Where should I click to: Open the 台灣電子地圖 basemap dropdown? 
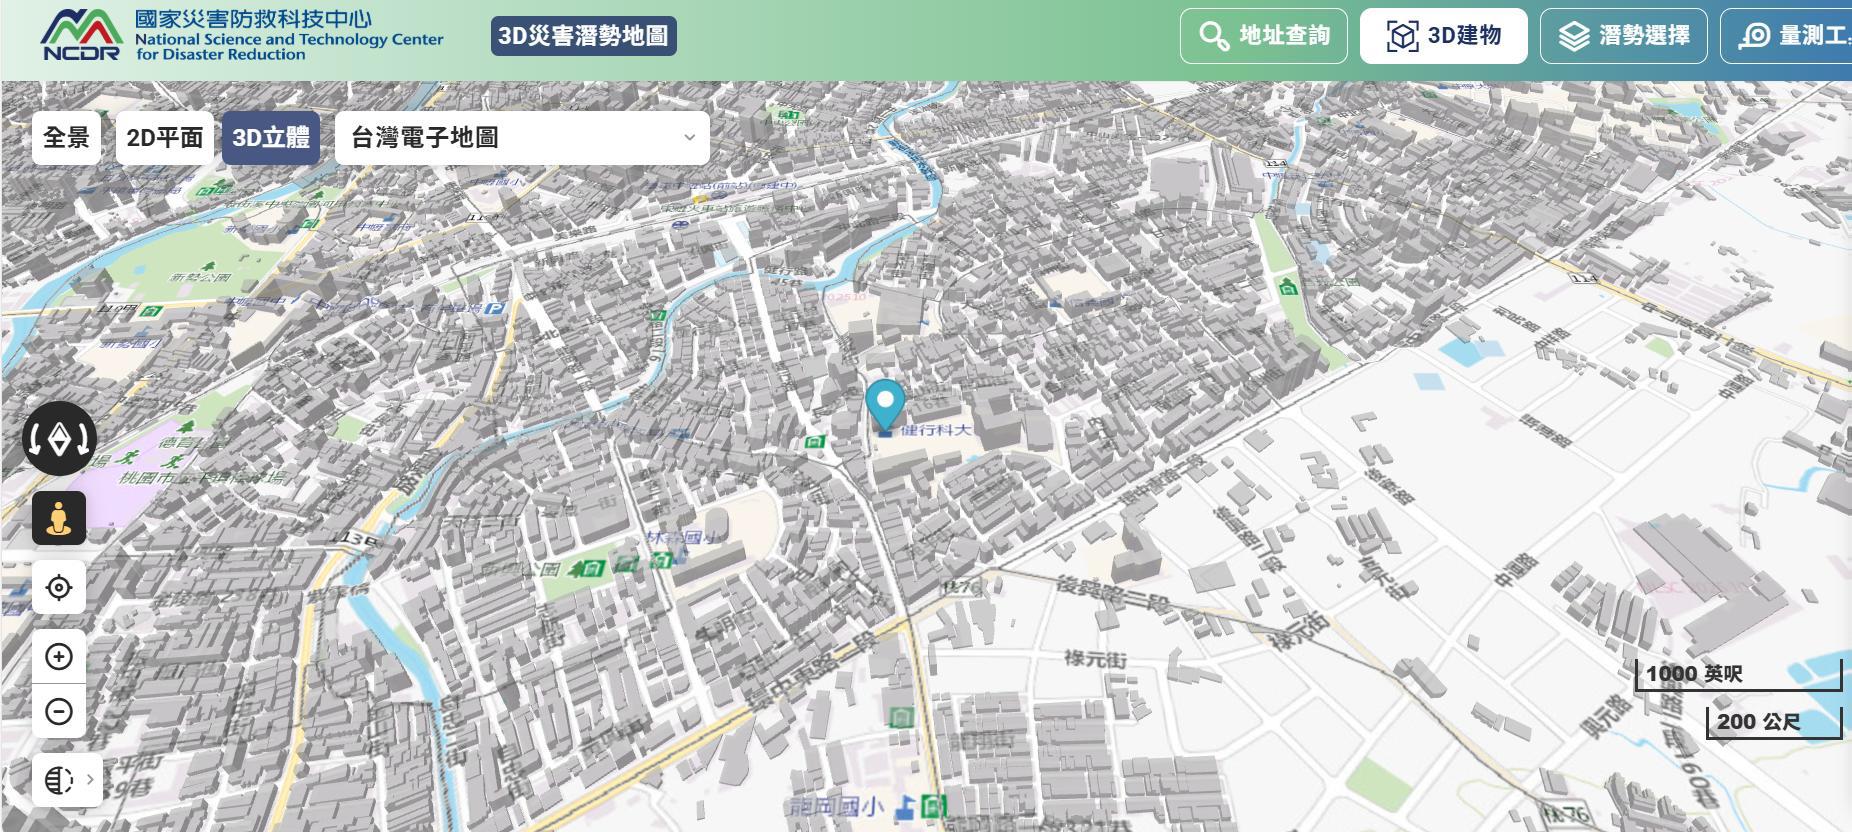(x=522, y=137)
